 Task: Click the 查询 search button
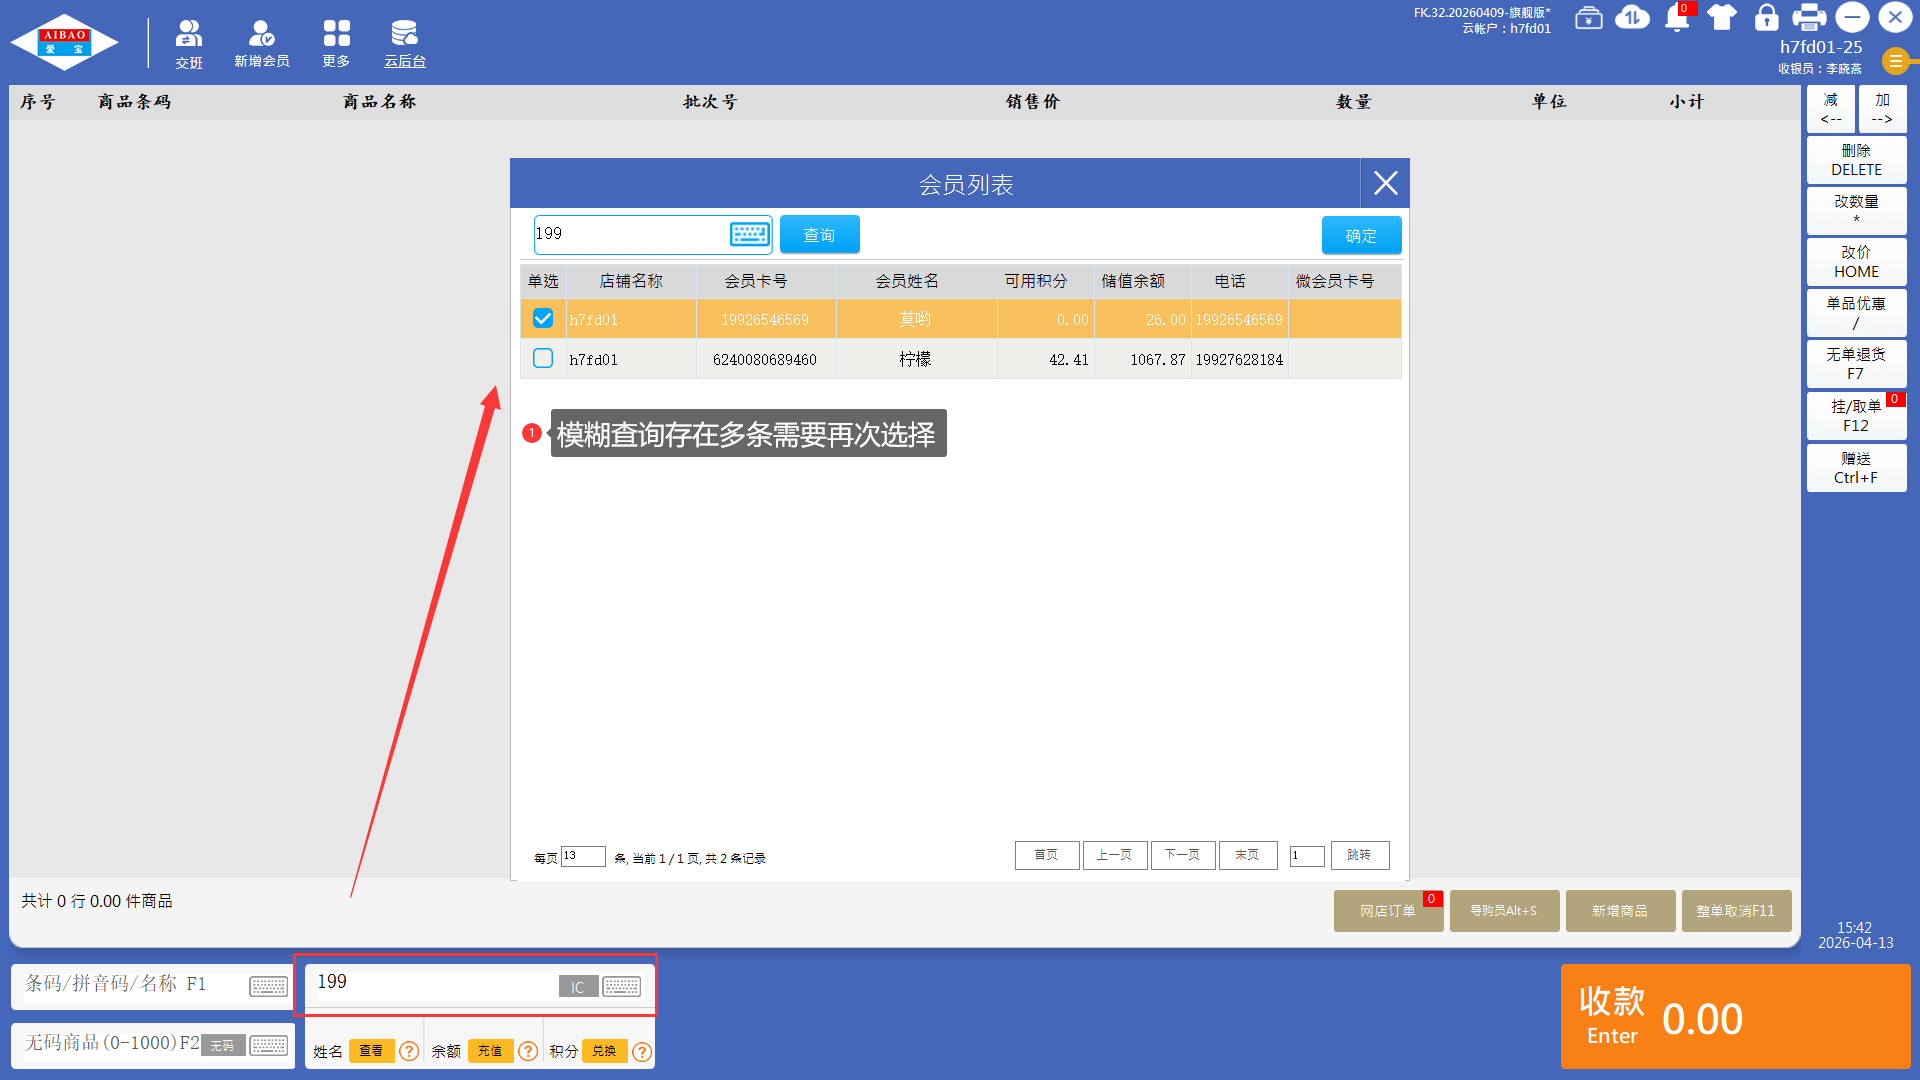click(x=819, y=235)
